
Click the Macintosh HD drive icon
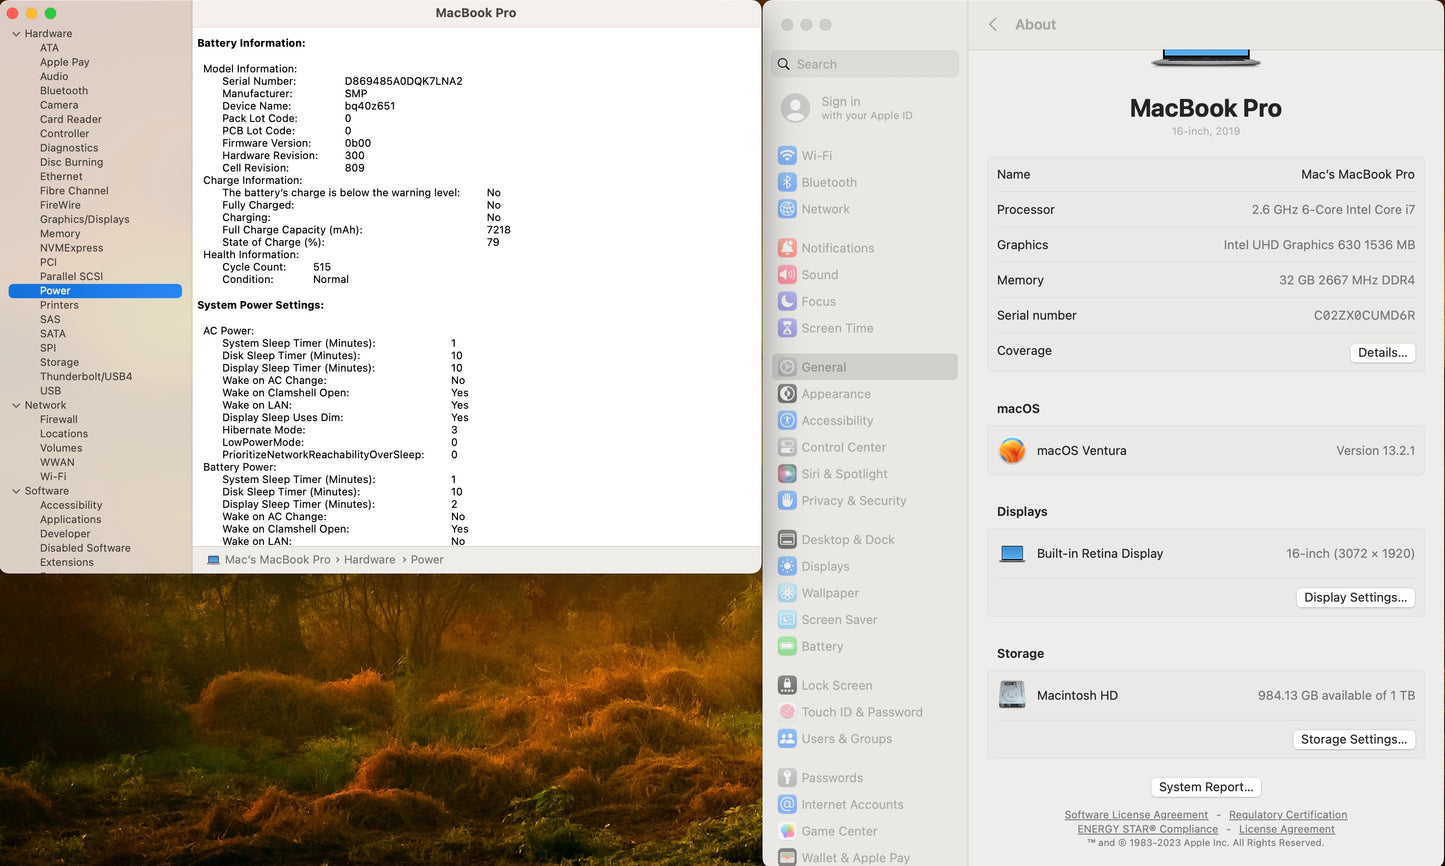1012,695
